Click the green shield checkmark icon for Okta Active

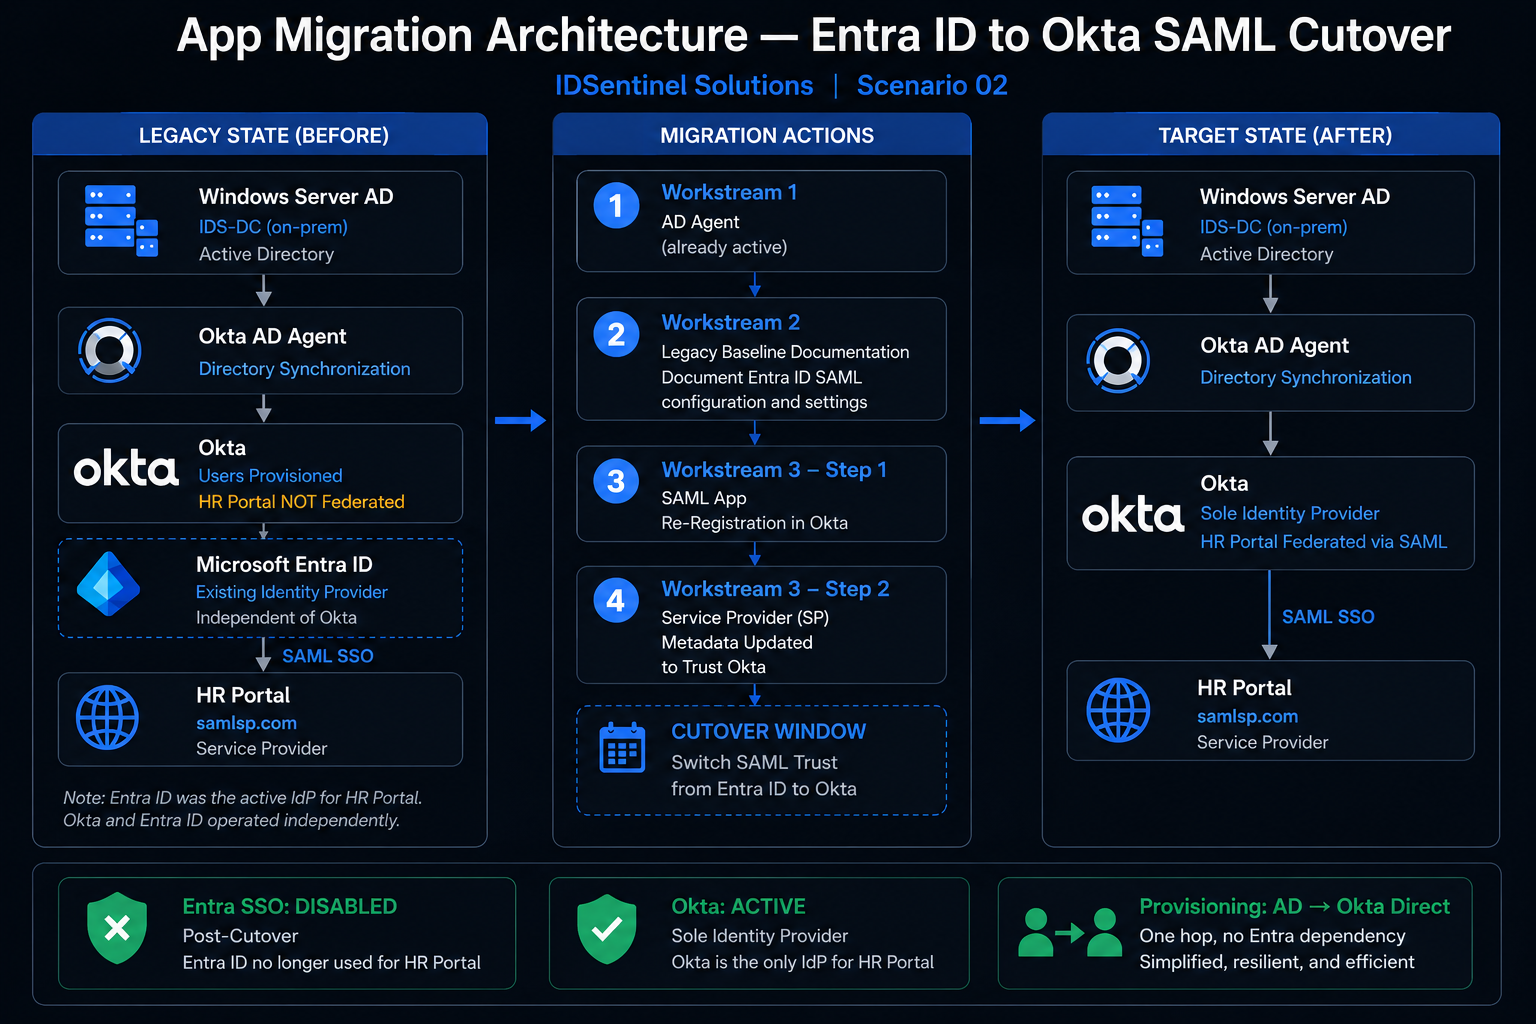tap(606, 929)
